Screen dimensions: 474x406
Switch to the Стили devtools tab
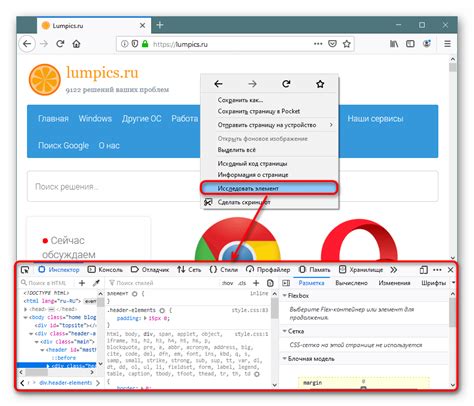click(224, 270)
